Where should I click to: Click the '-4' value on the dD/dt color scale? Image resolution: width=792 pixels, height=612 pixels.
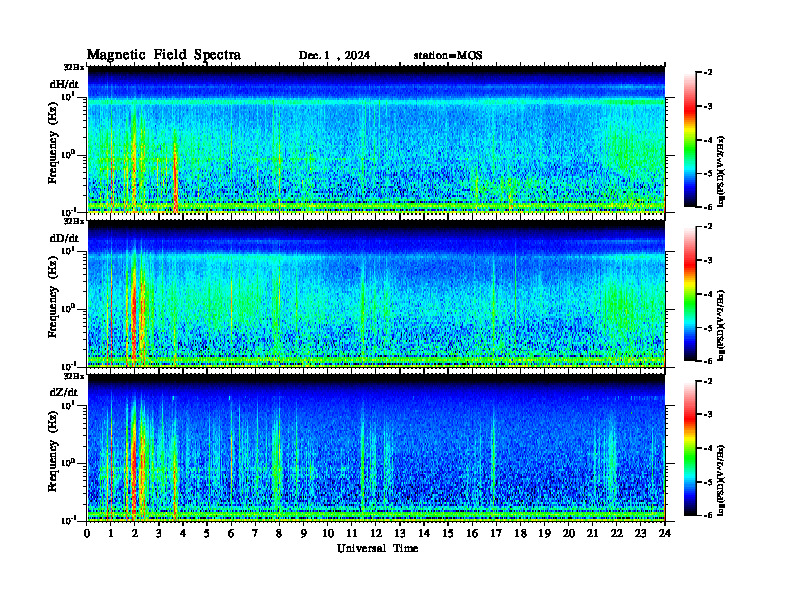pyautogui.click(x=708, y=294)
